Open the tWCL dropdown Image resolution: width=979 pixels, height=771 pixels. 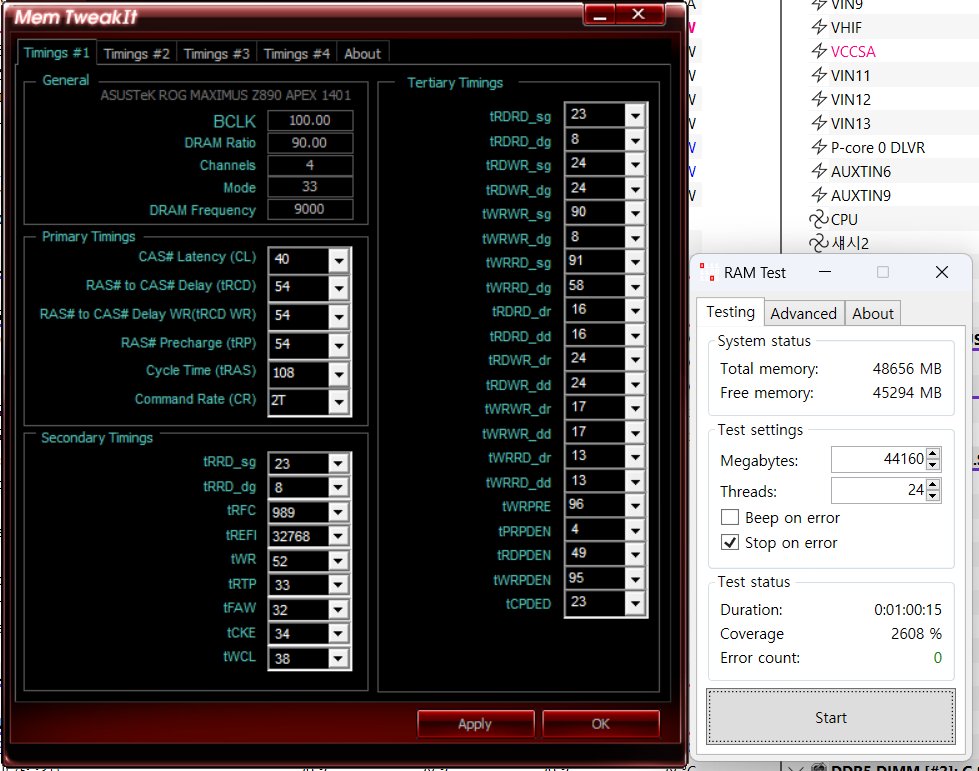coord(338,658)
